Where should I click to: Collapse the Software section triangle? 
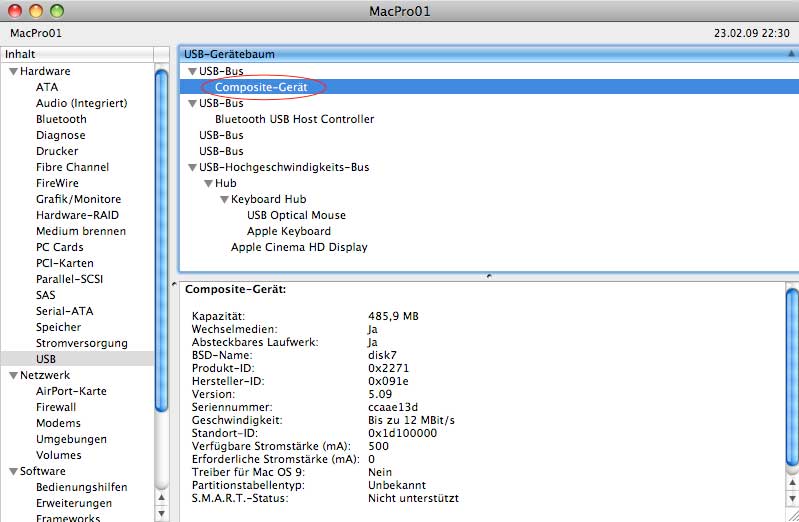pos(13,471)
